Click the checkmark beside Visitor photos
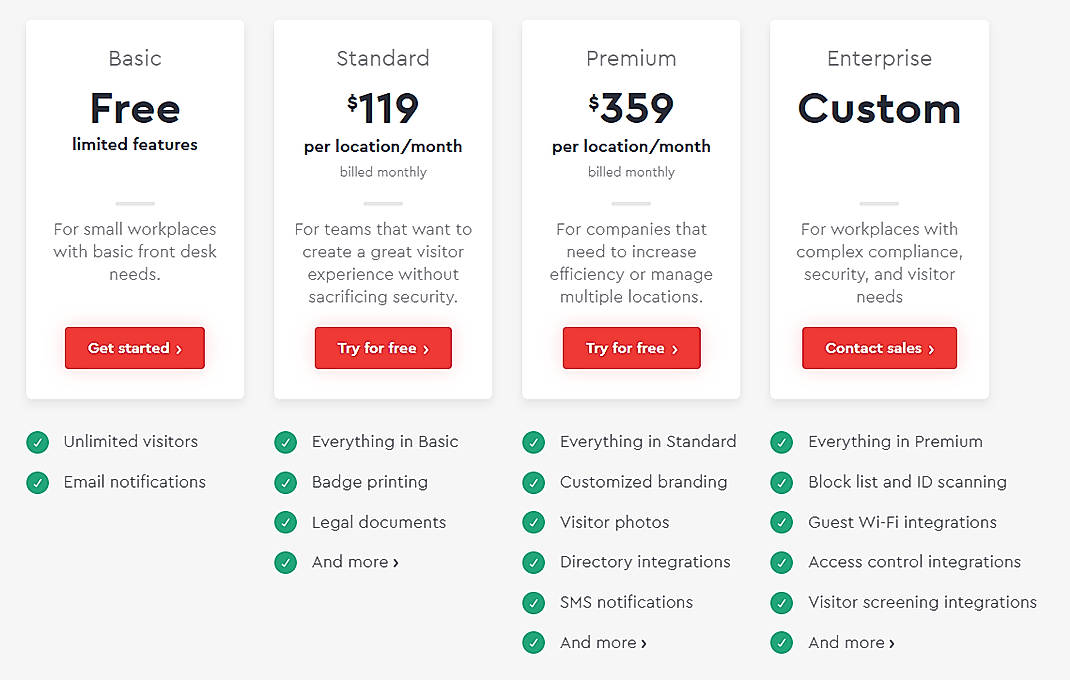Viewport: 1070px width, 680px height. click(533, 522)
